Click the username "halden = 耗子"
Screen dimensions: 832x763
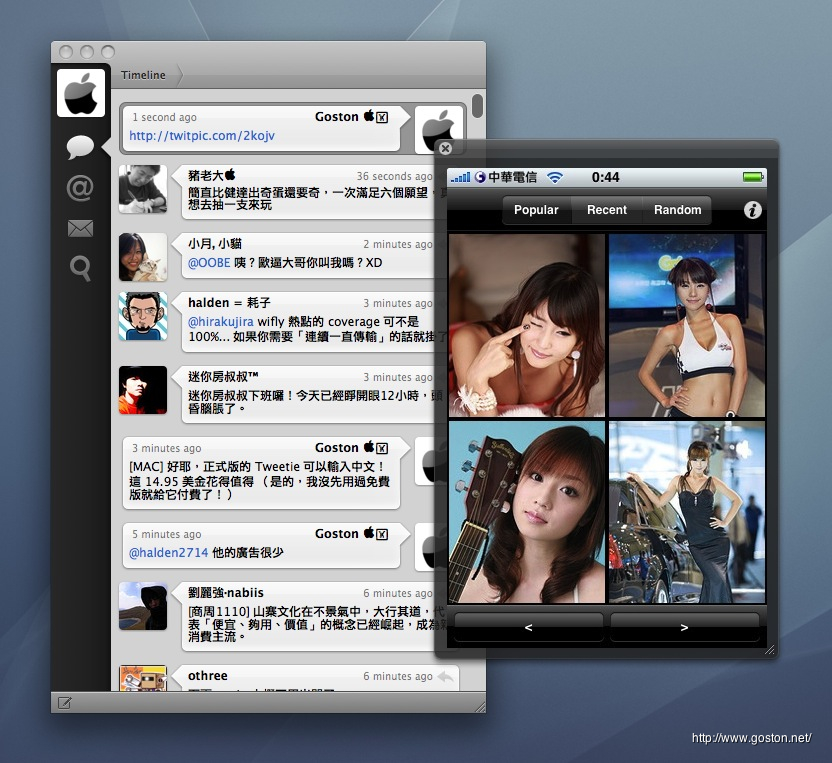229,303
